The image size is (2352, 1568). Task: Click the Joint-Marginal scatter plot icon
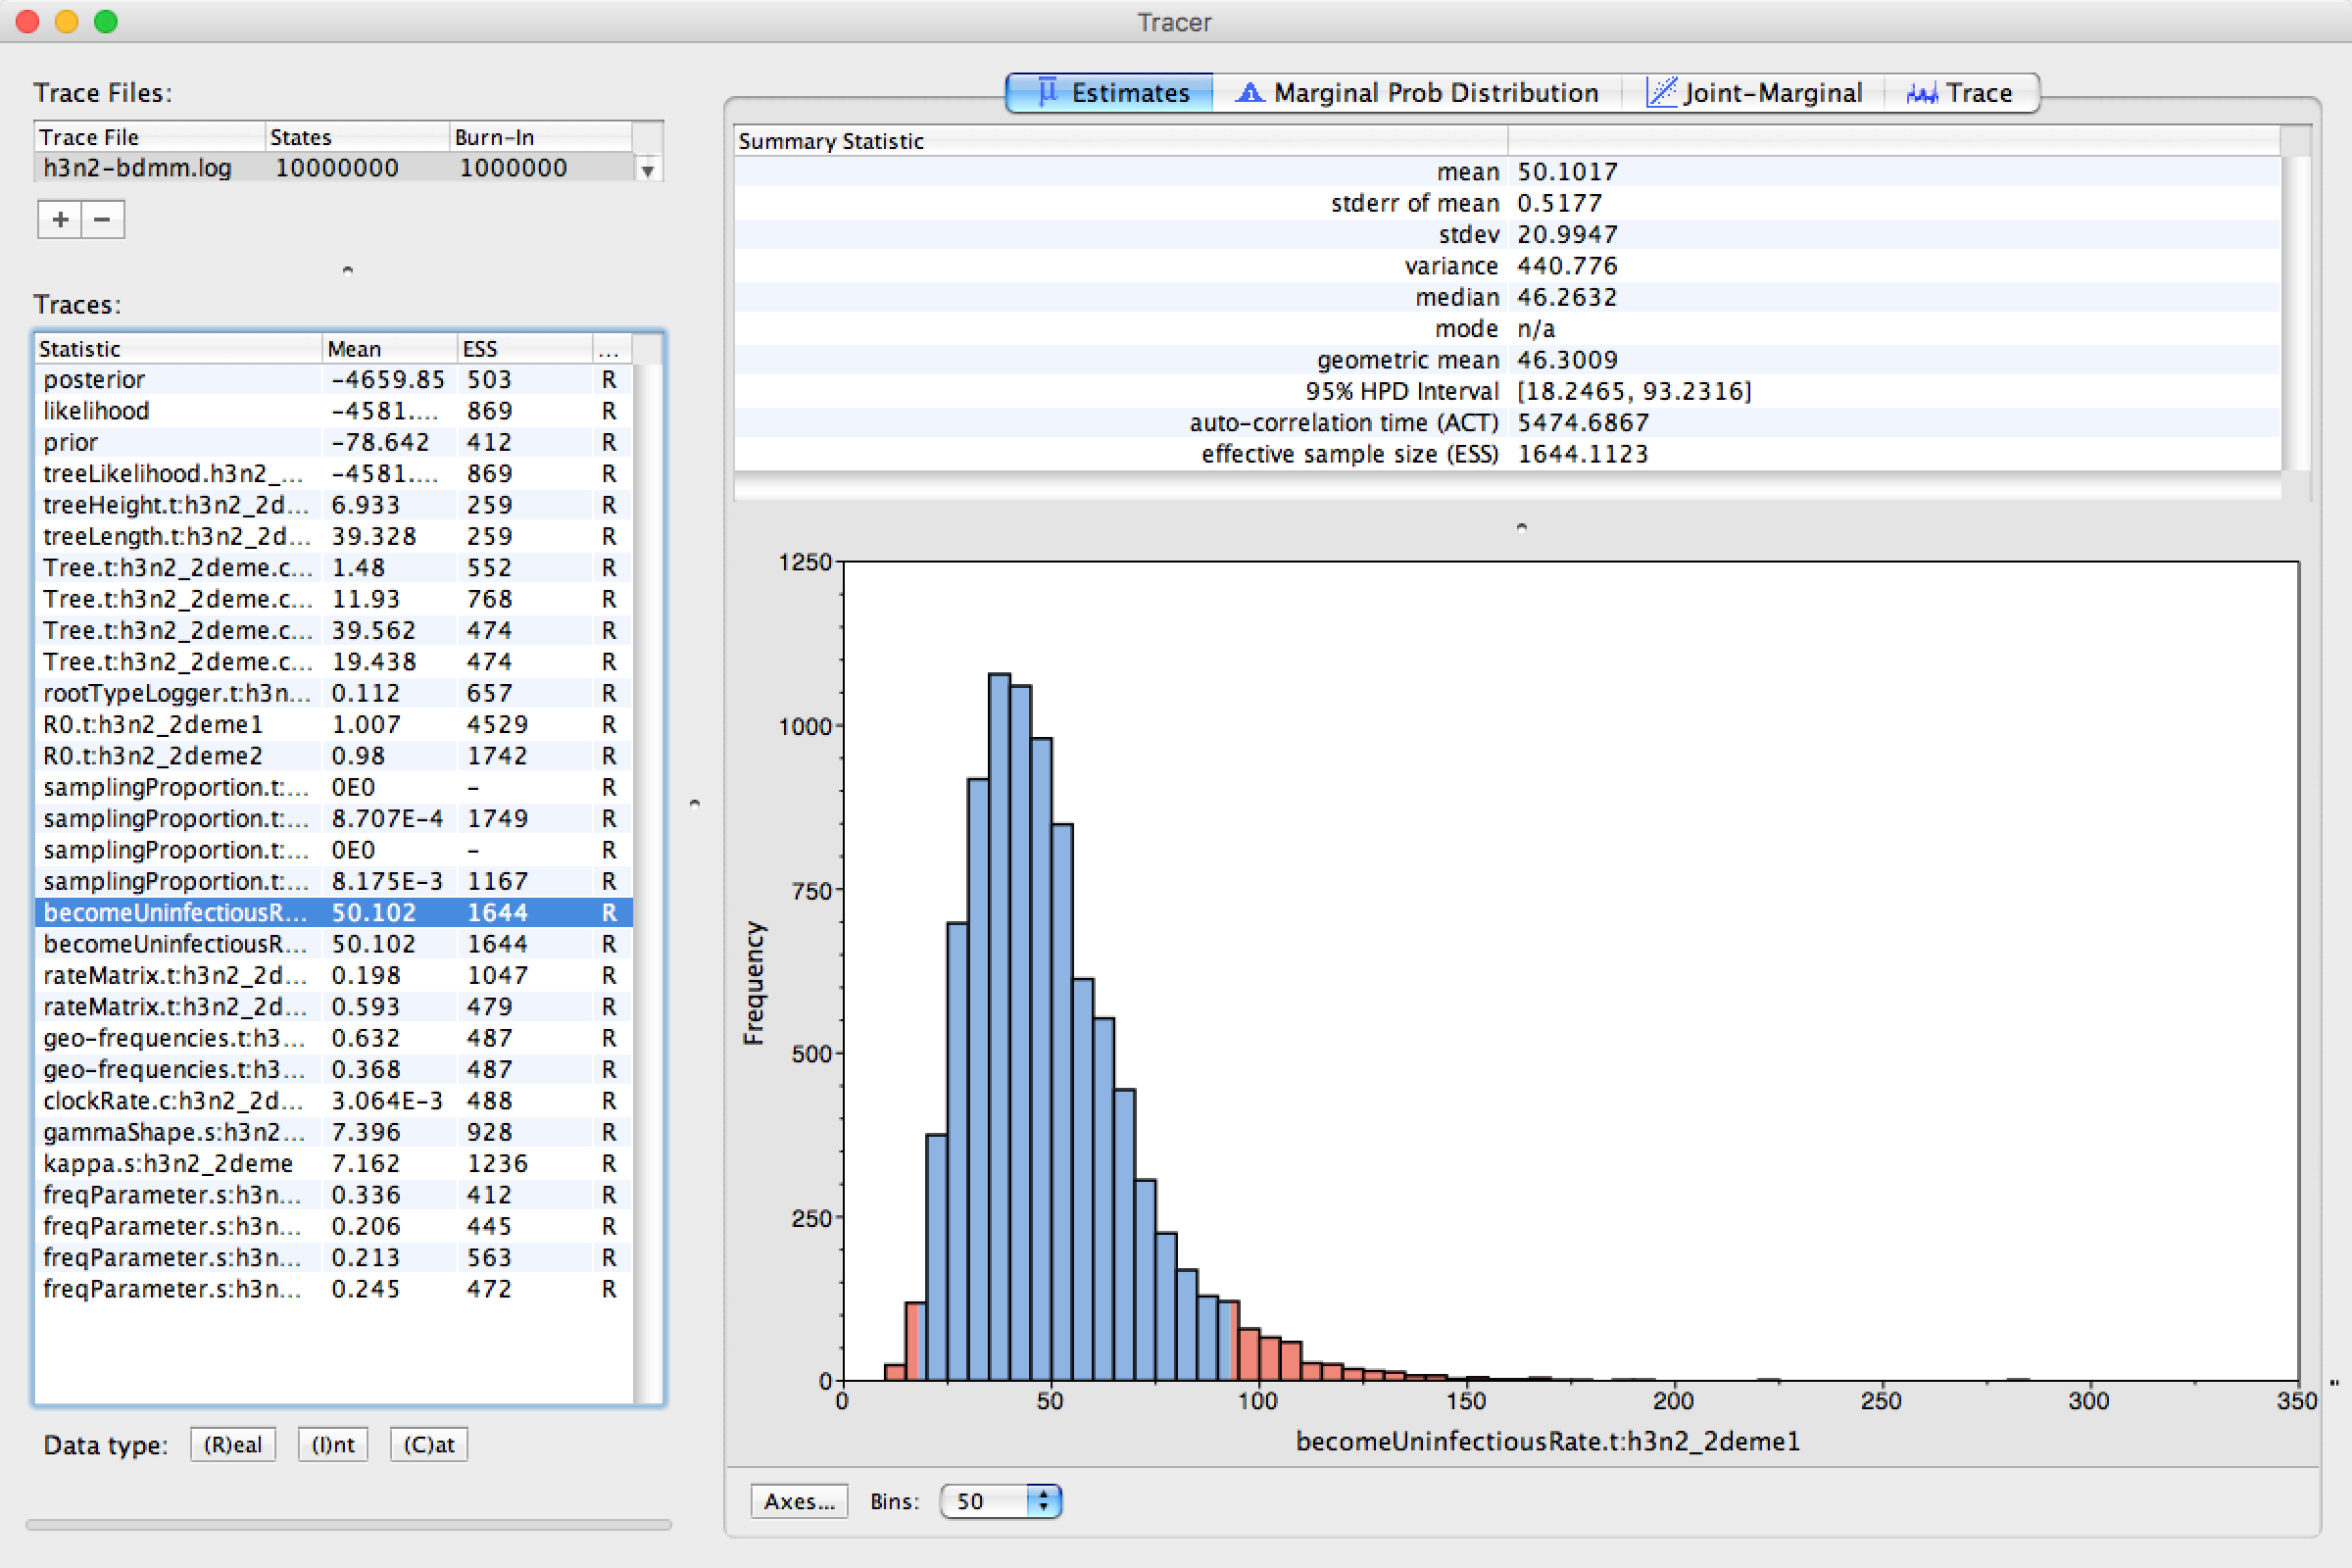tap(1660, 93)
